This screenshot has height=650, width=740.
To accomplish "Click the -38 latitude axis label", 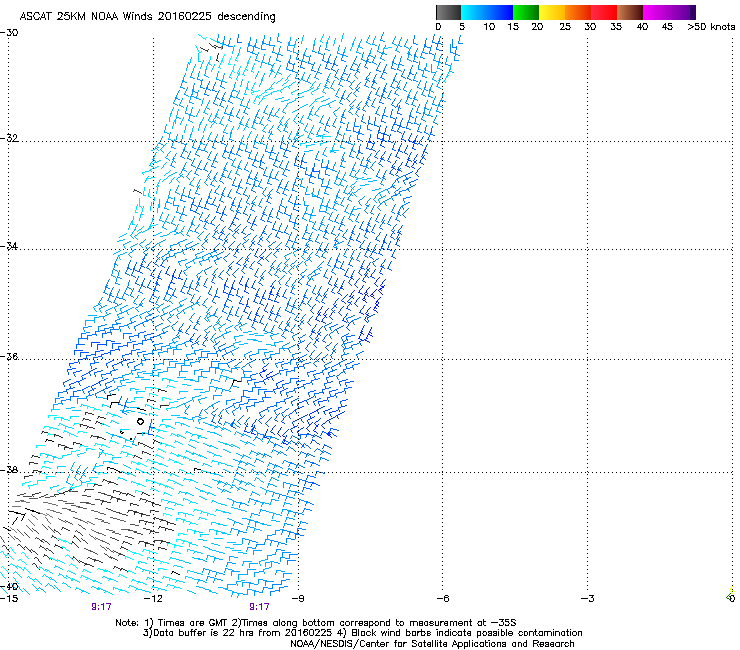I will [x=9, y=470].
